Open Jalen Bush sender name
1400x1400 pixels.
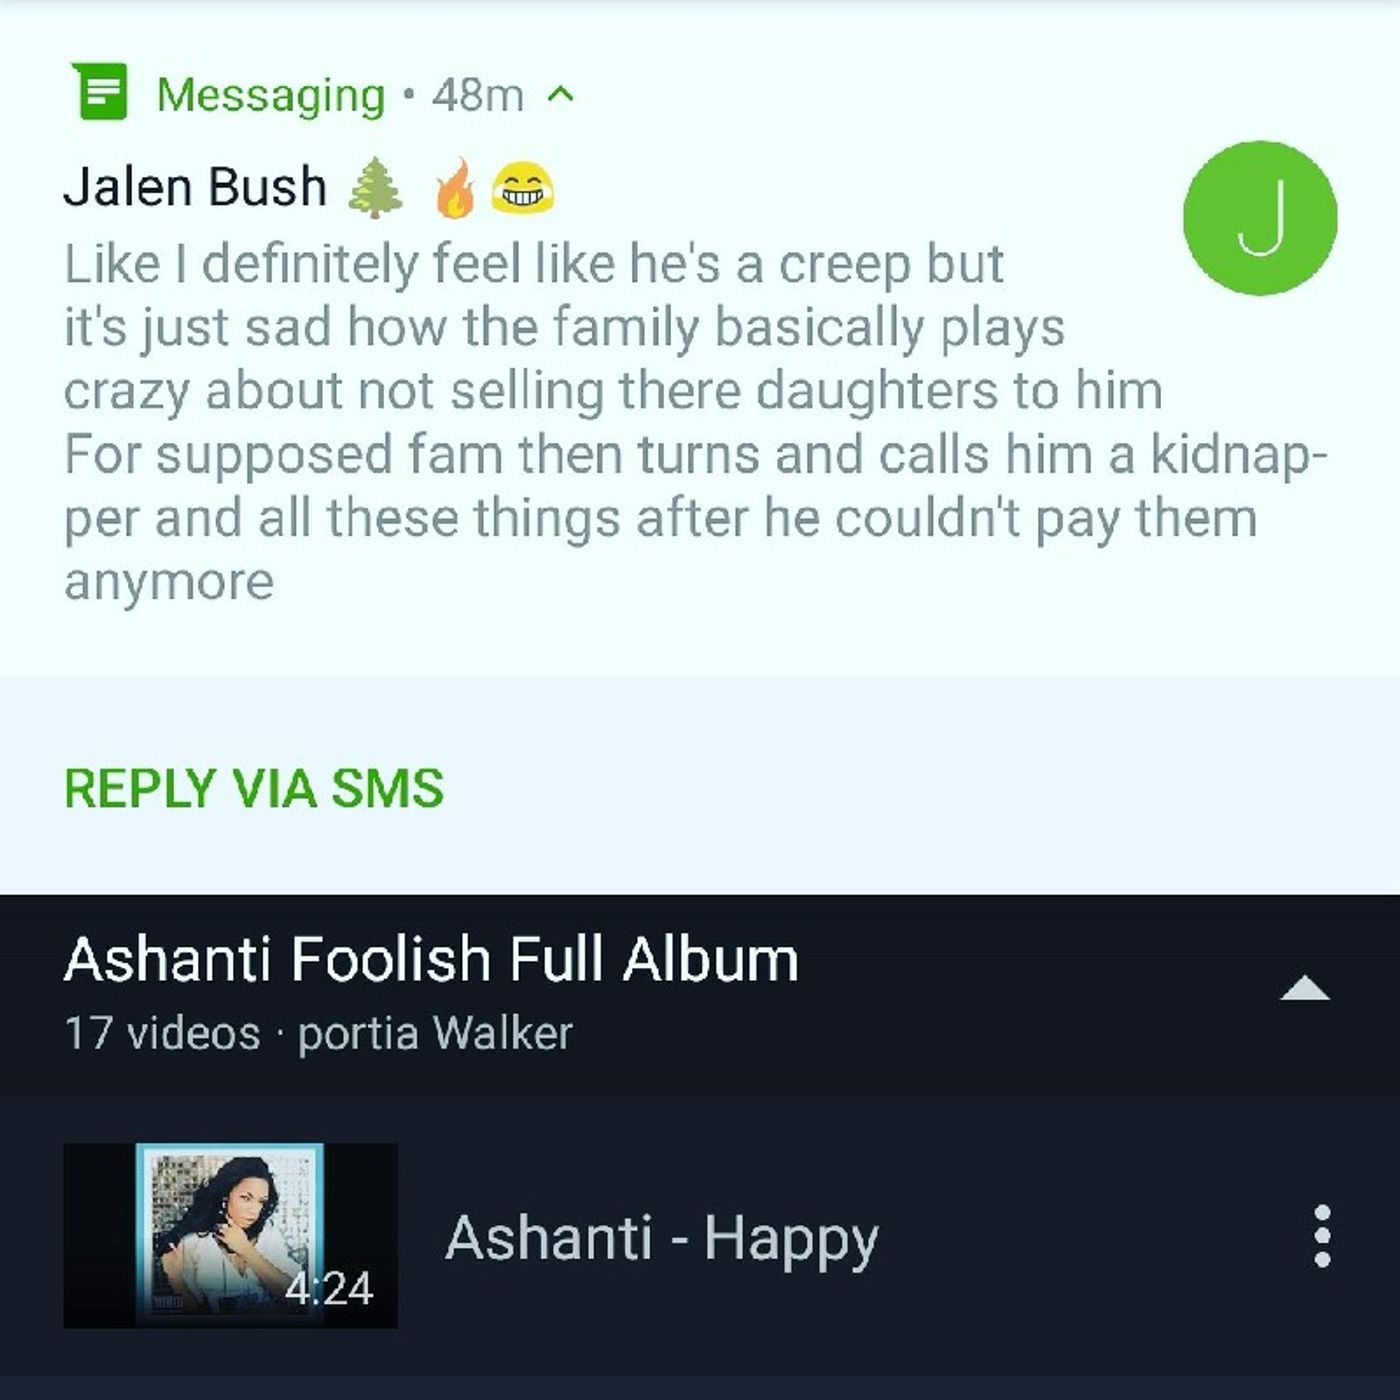(x=195, y=187)
